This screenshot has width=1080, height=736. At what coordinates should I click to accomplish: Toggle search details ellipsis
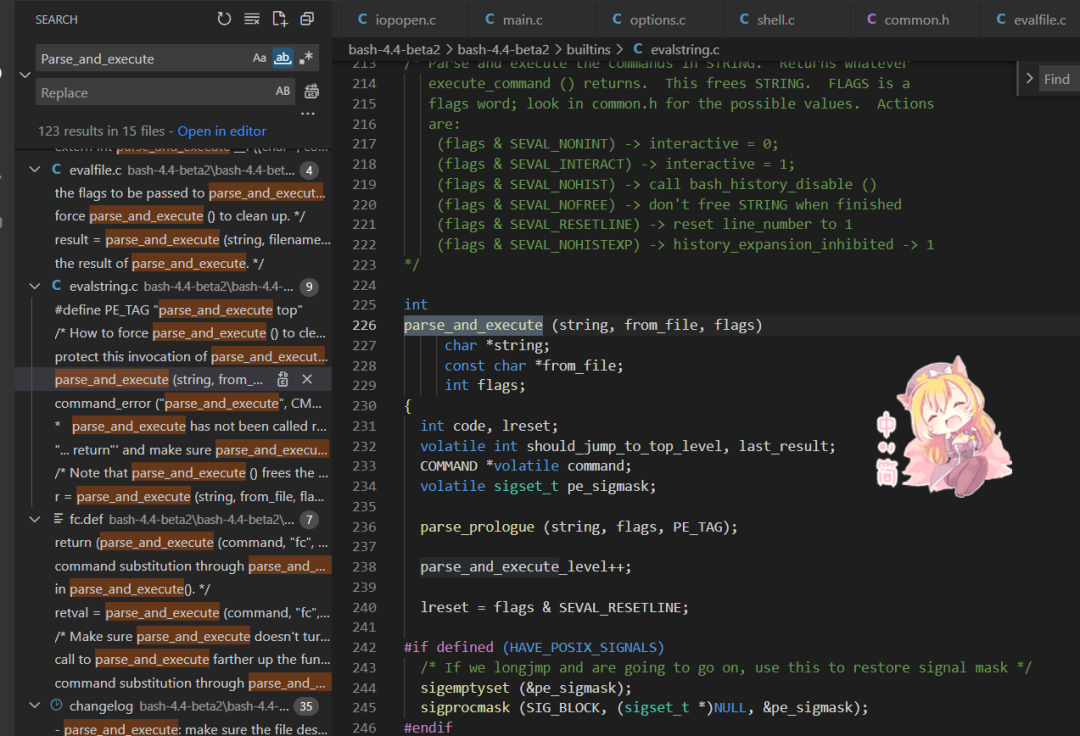(308, 114)
